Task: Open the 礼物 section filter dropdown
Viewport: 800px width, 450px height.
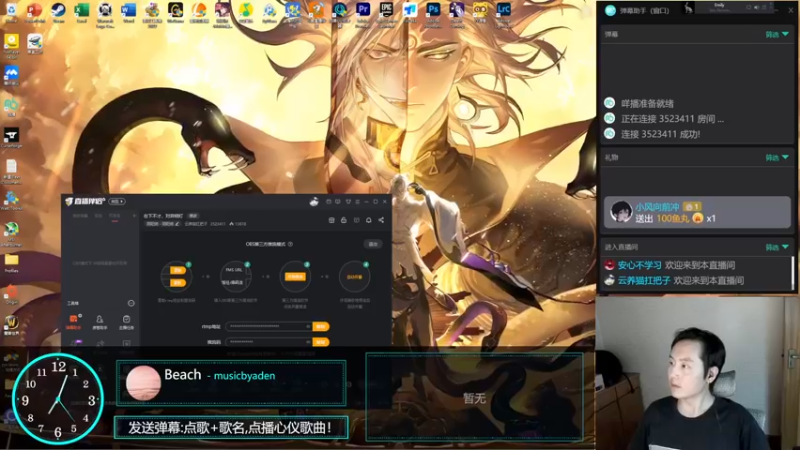Action: [777, 158]
